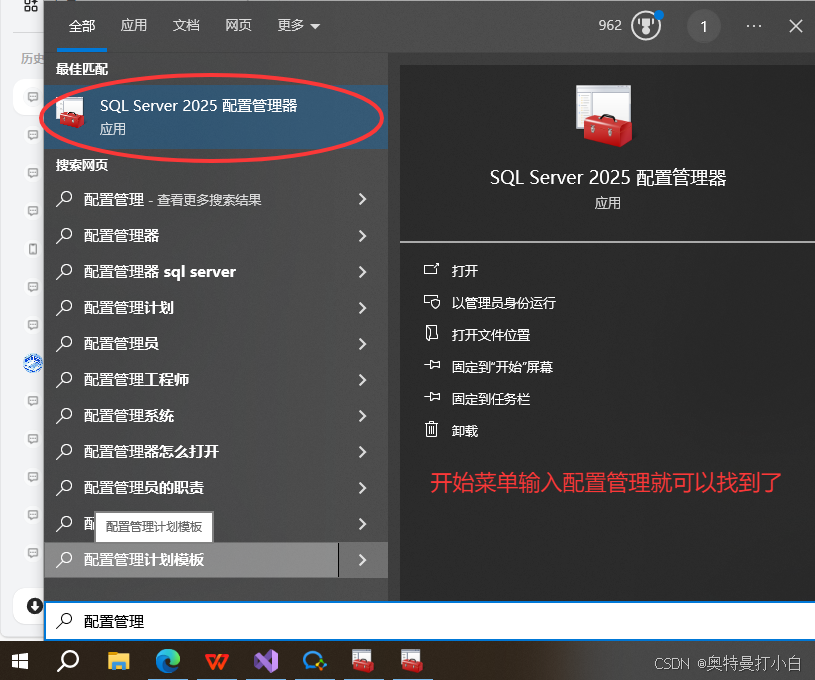Open File Explorer from taskbar
815x680 pixels.
(119, 661)
